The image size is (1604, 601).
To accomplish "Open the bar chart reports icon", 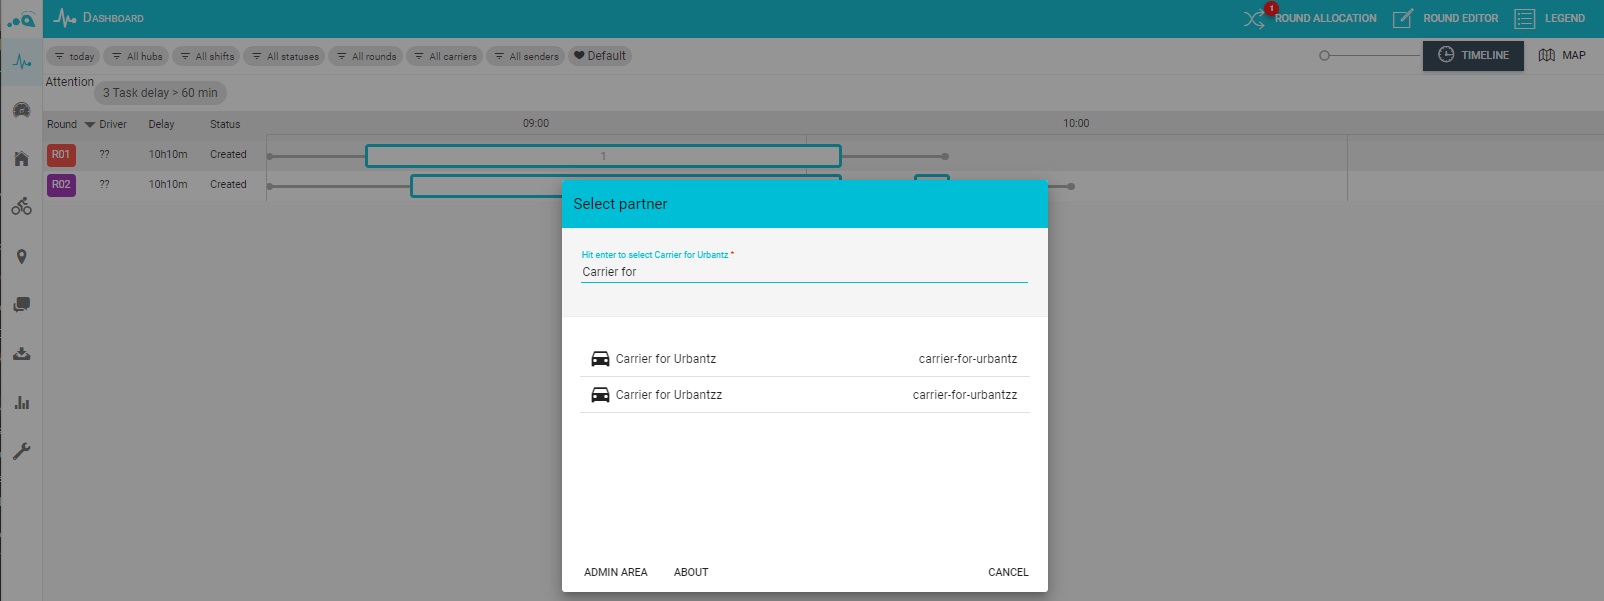I will pos(21,403).
